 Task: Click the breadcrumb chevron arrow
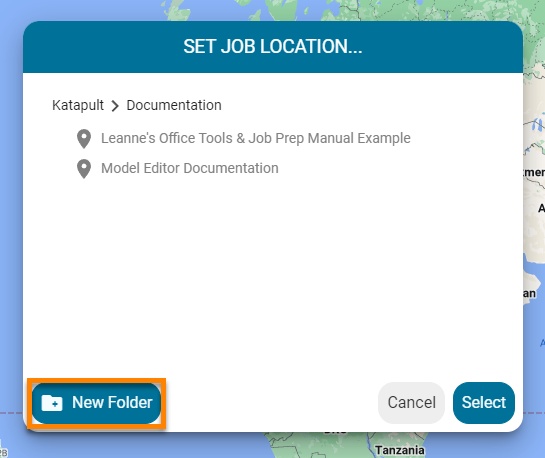point(115,106)
